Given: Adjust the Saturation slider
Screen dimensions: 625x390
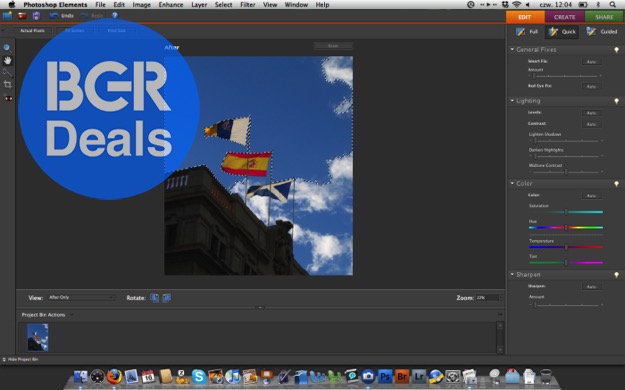Looking at the screenshot, I should point(566,212).
